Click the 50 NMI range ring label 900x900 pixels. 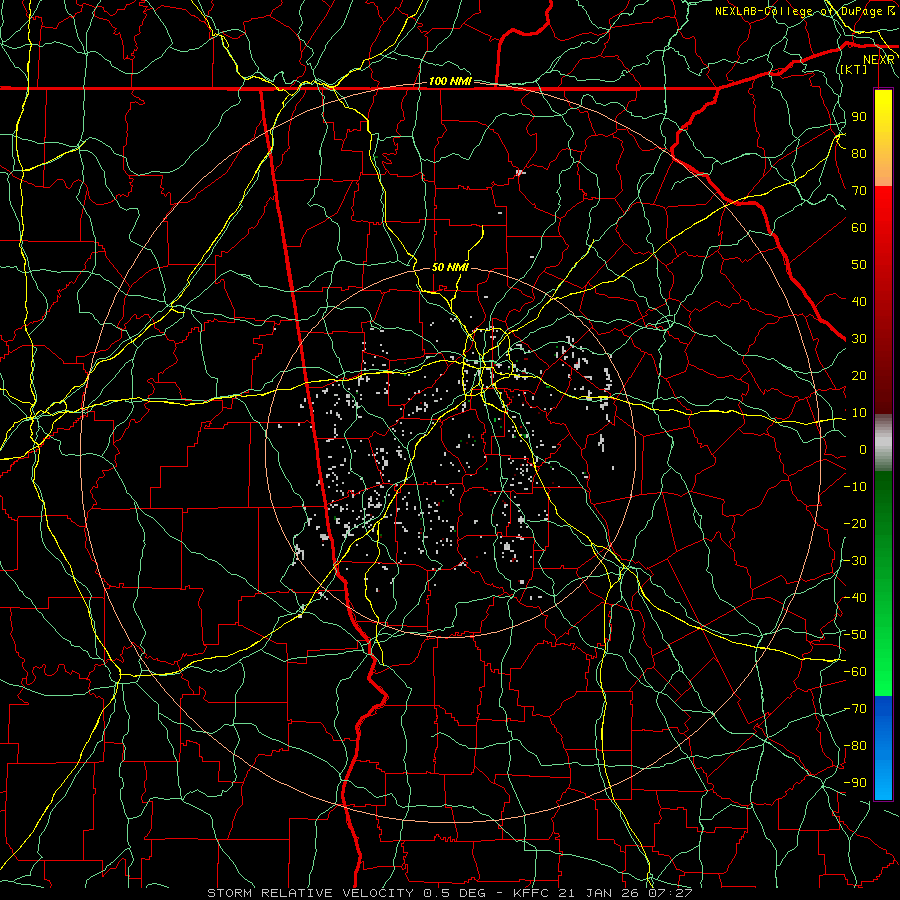(450, 267)
